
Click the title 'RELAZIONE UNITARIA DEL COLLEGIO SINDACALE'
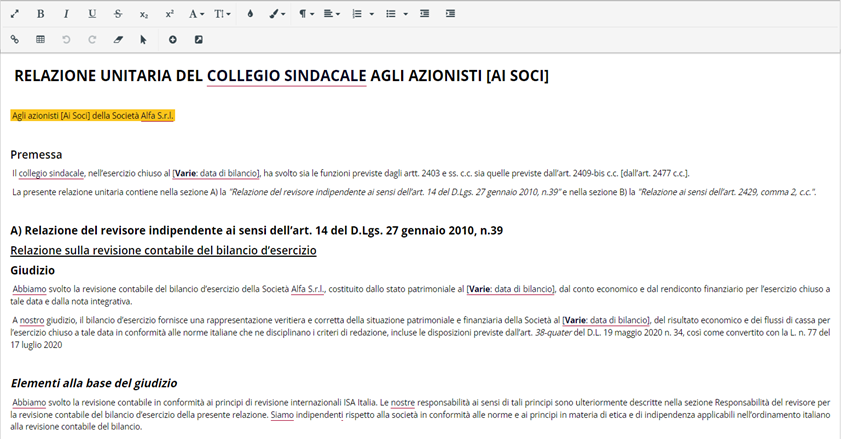click(x=190, y=76)
